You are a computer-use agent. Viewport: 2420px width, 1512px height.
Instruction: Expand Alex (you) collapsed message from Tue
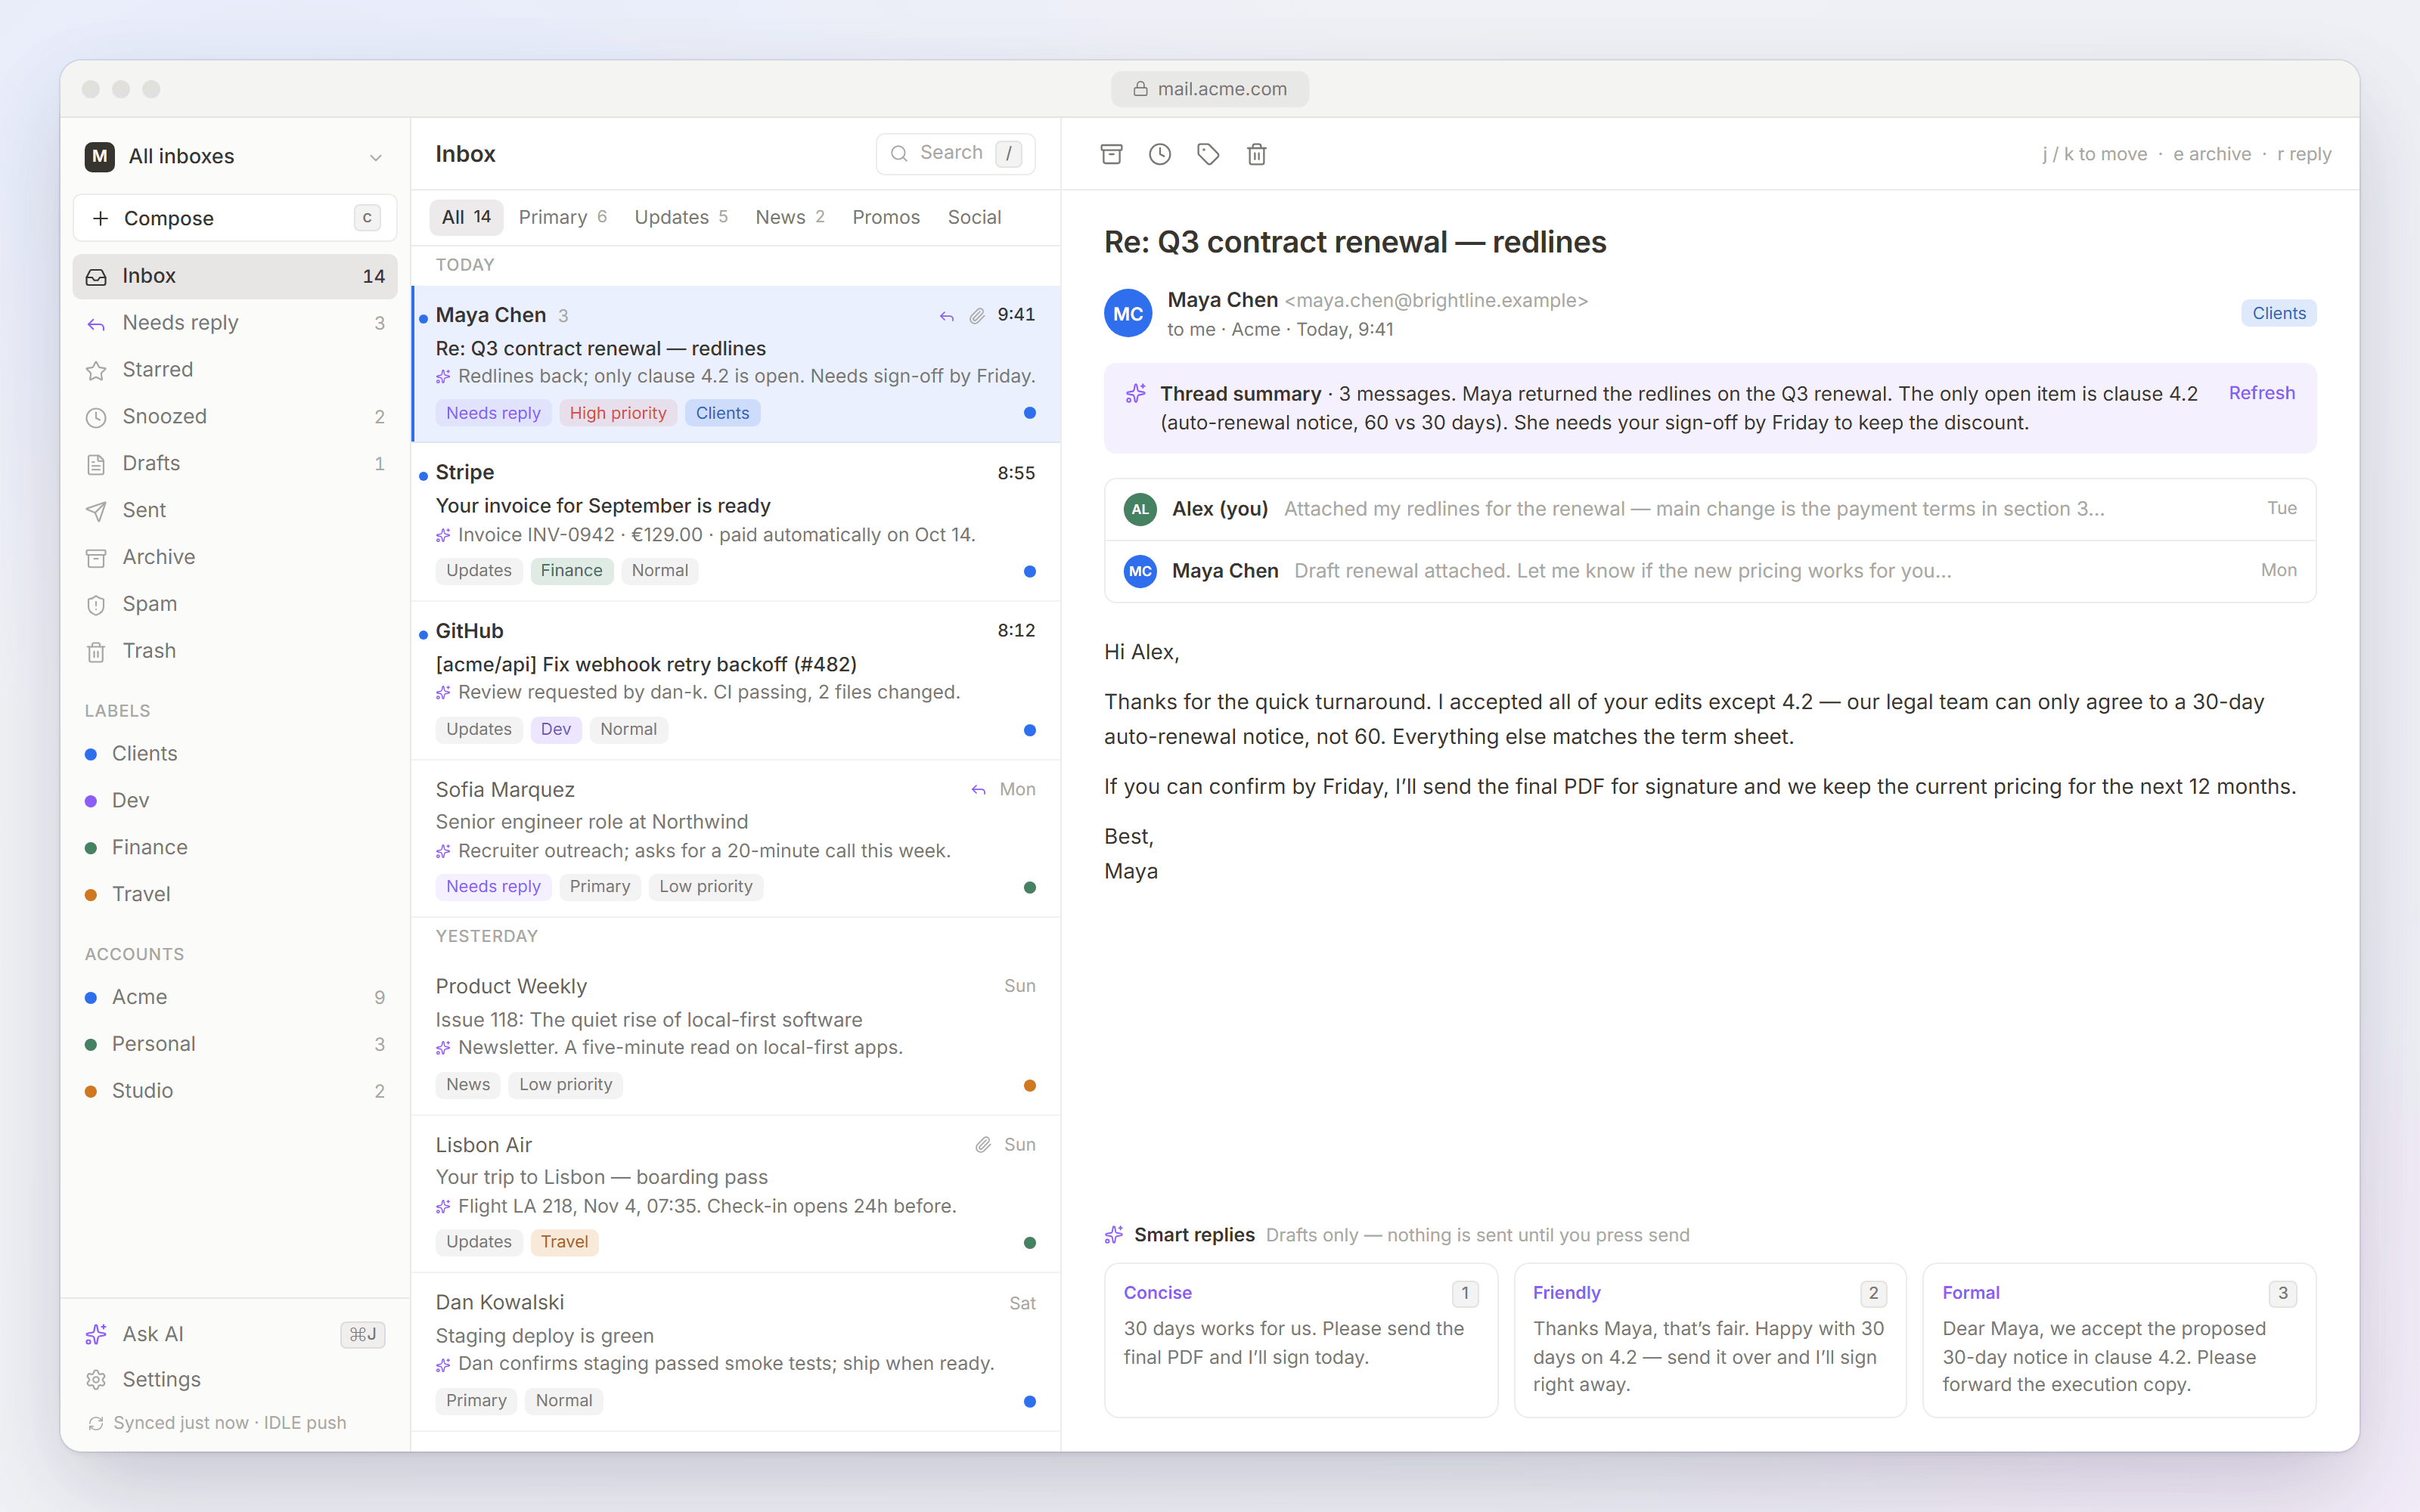point(1710,509)
